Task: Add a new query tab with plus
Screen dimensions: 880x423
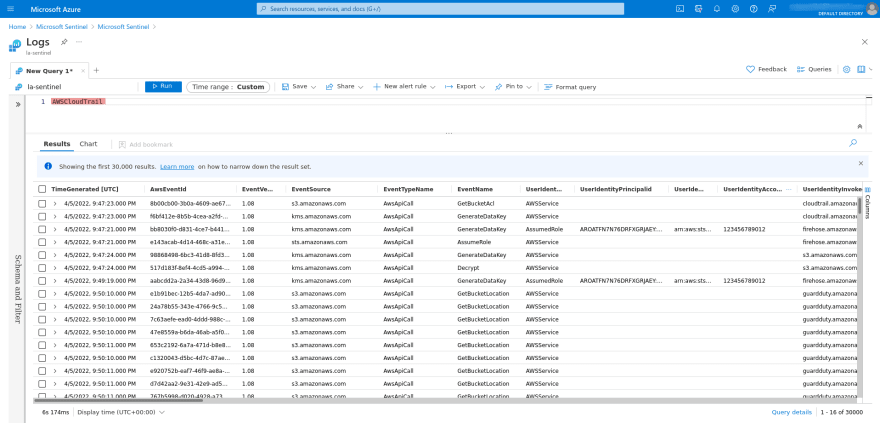Action: click(x=97, y=71)
